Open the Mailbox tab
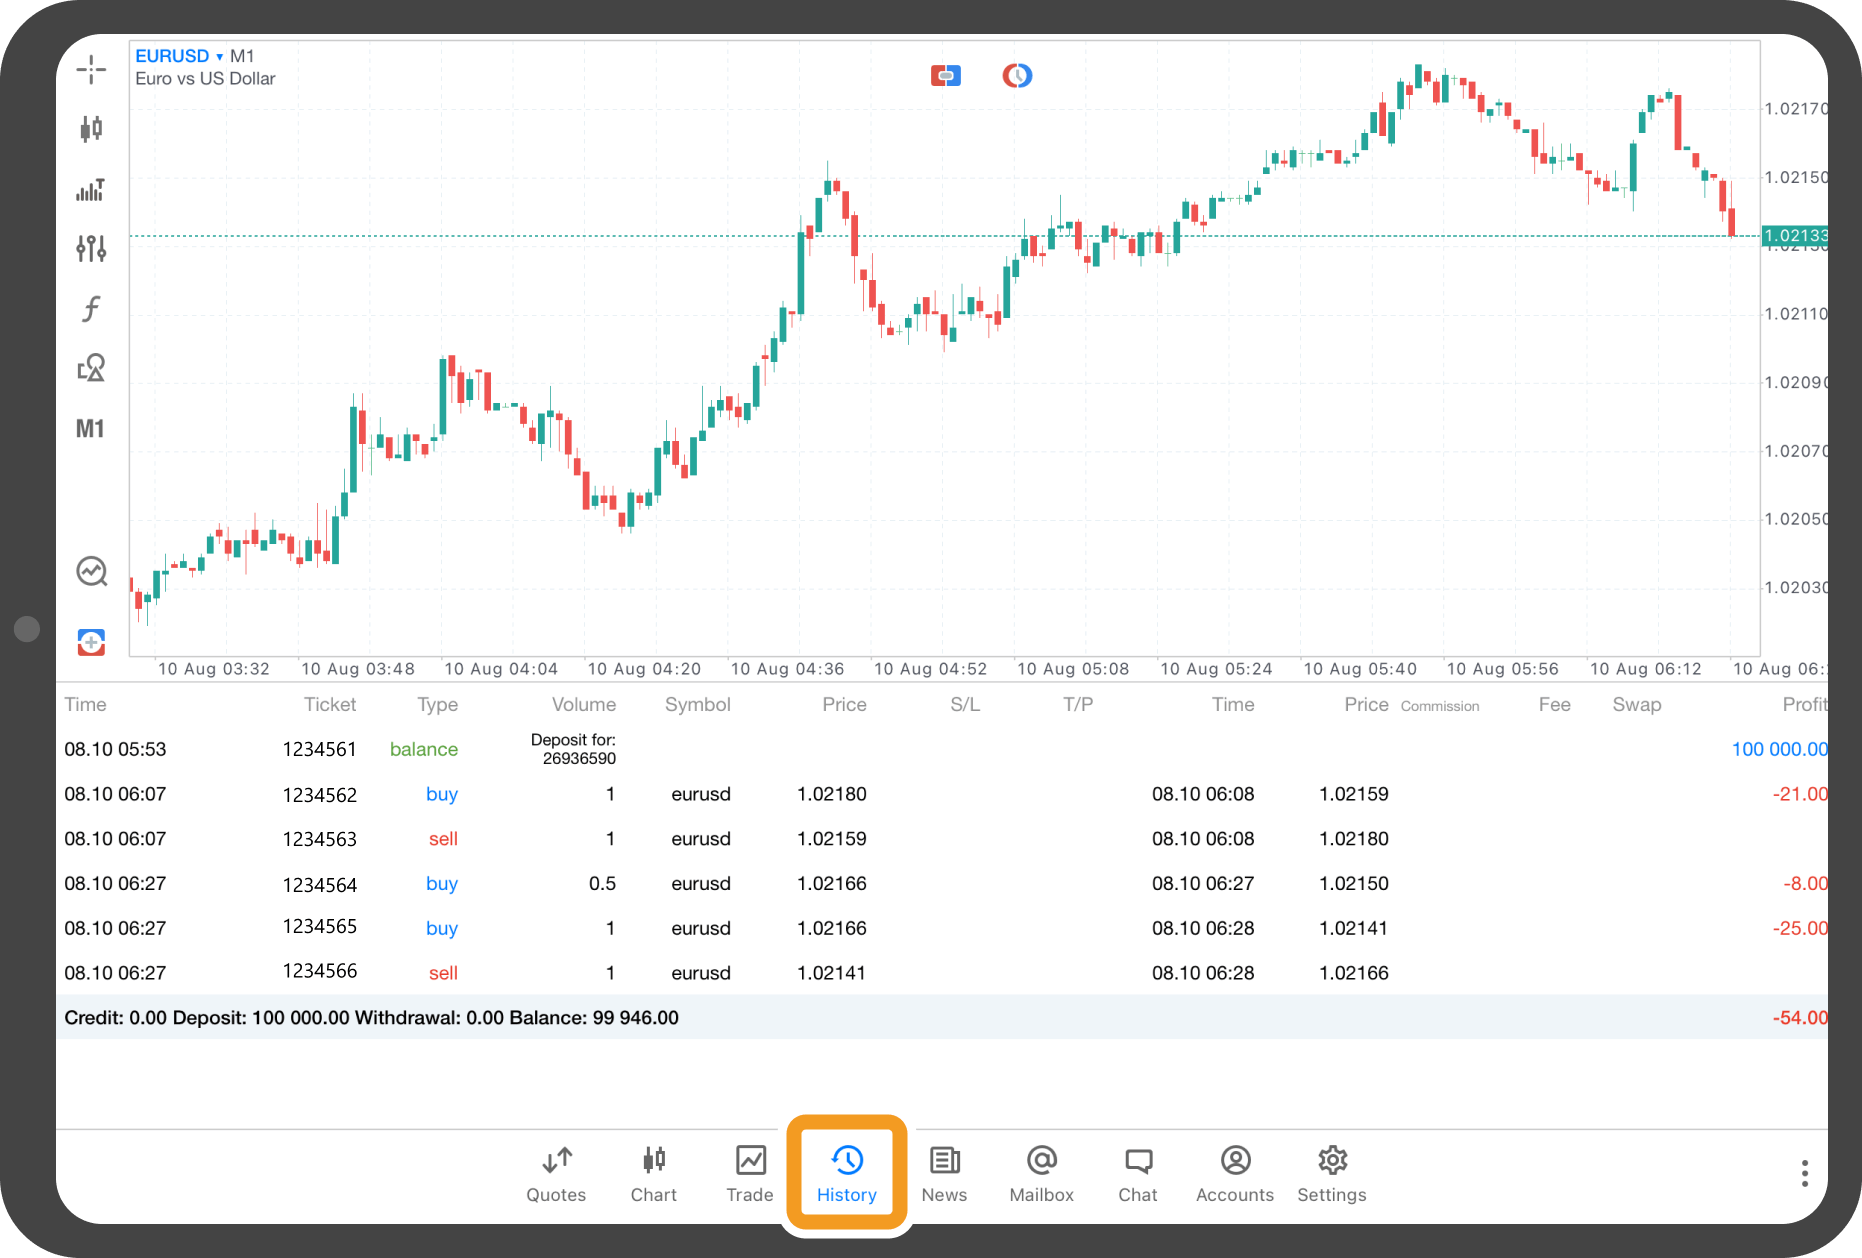This screenshot has width=1862, height=1258. 1041,1174
